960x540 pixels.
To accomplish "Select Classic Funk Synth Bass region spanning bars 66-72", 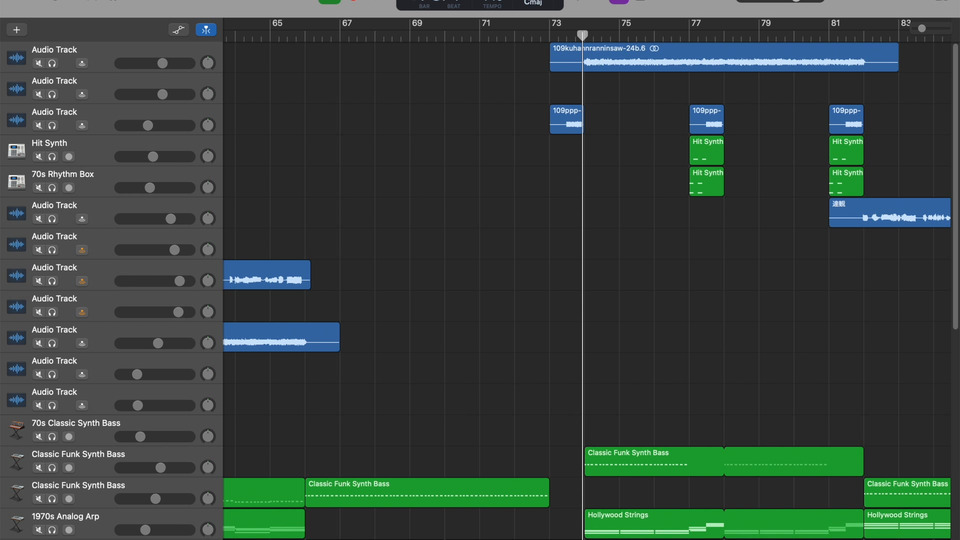I will (x=427, y=492).
